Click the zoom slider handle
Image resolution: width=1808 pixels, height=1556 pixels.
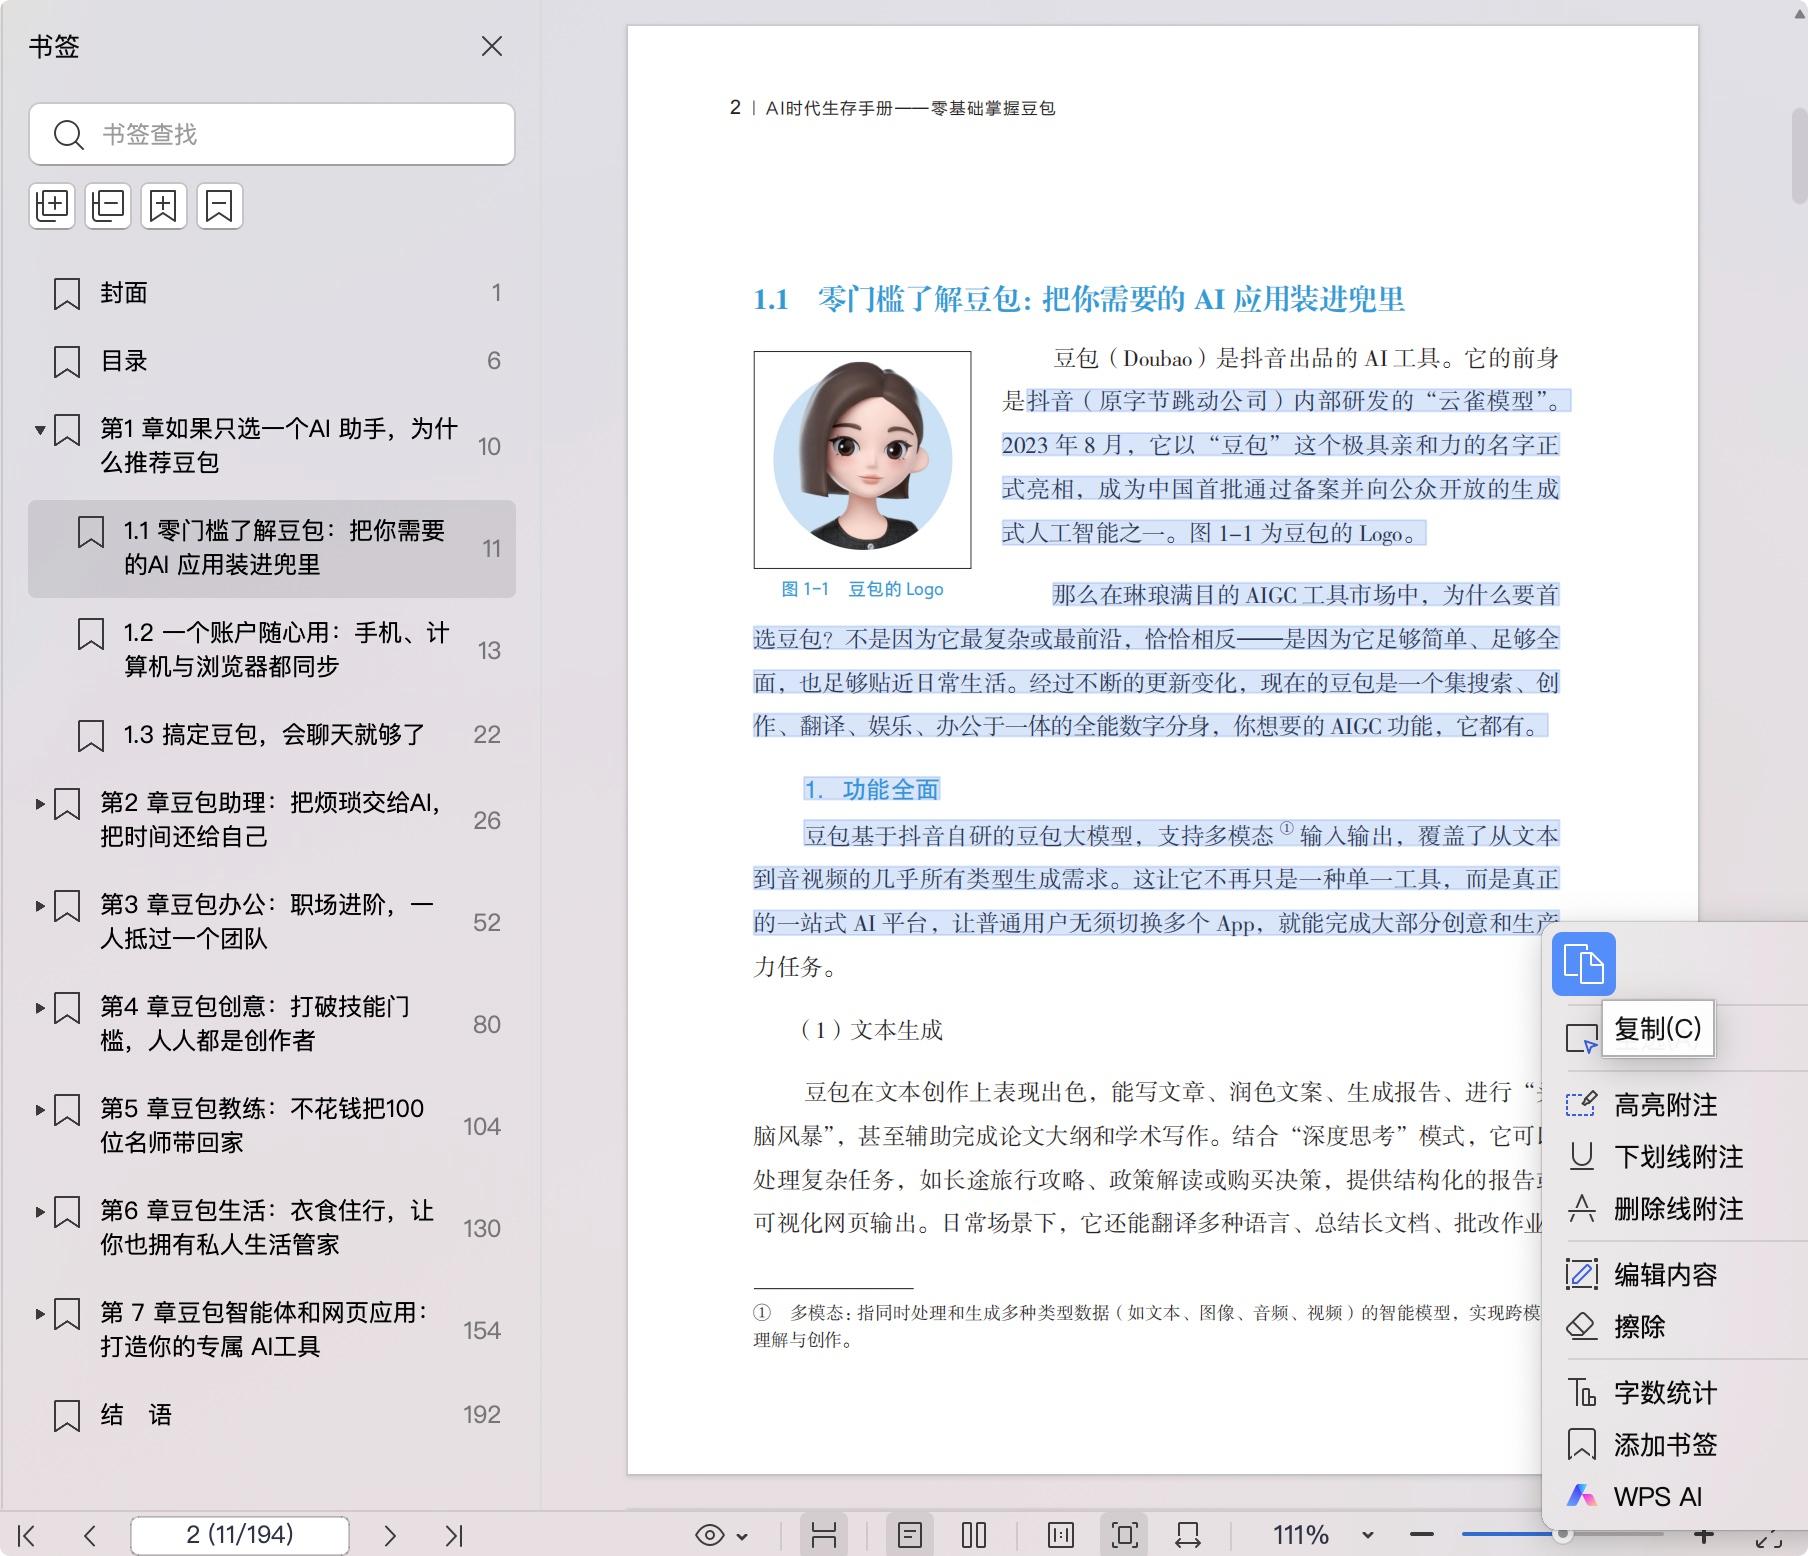click(x=1562, y=1533)
